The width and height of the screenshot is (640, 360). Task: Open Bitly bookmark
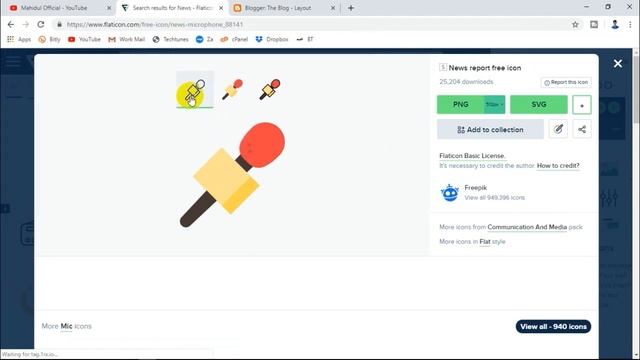click(49, 39)
